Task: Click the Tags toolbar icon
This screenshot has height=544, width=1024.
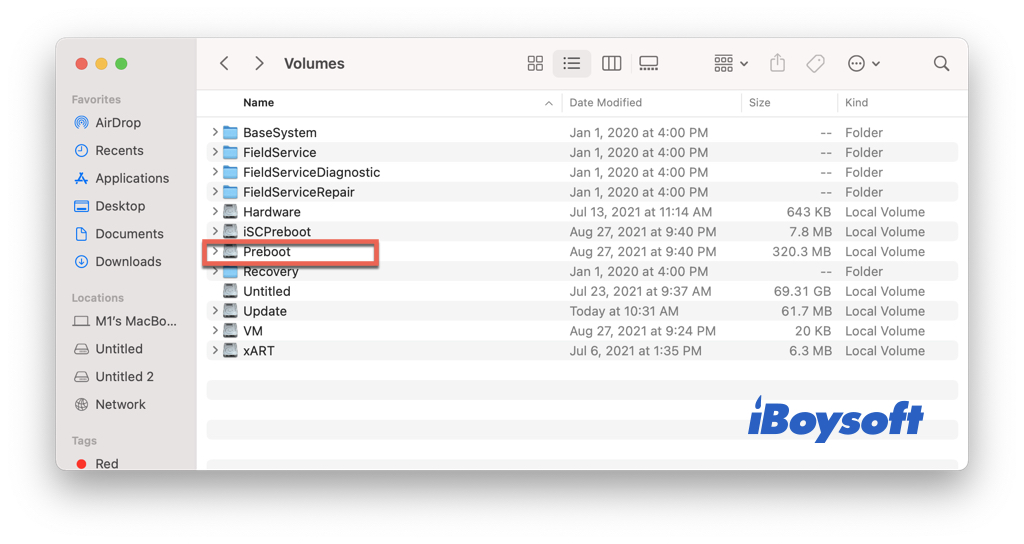Action: point(815,64)
